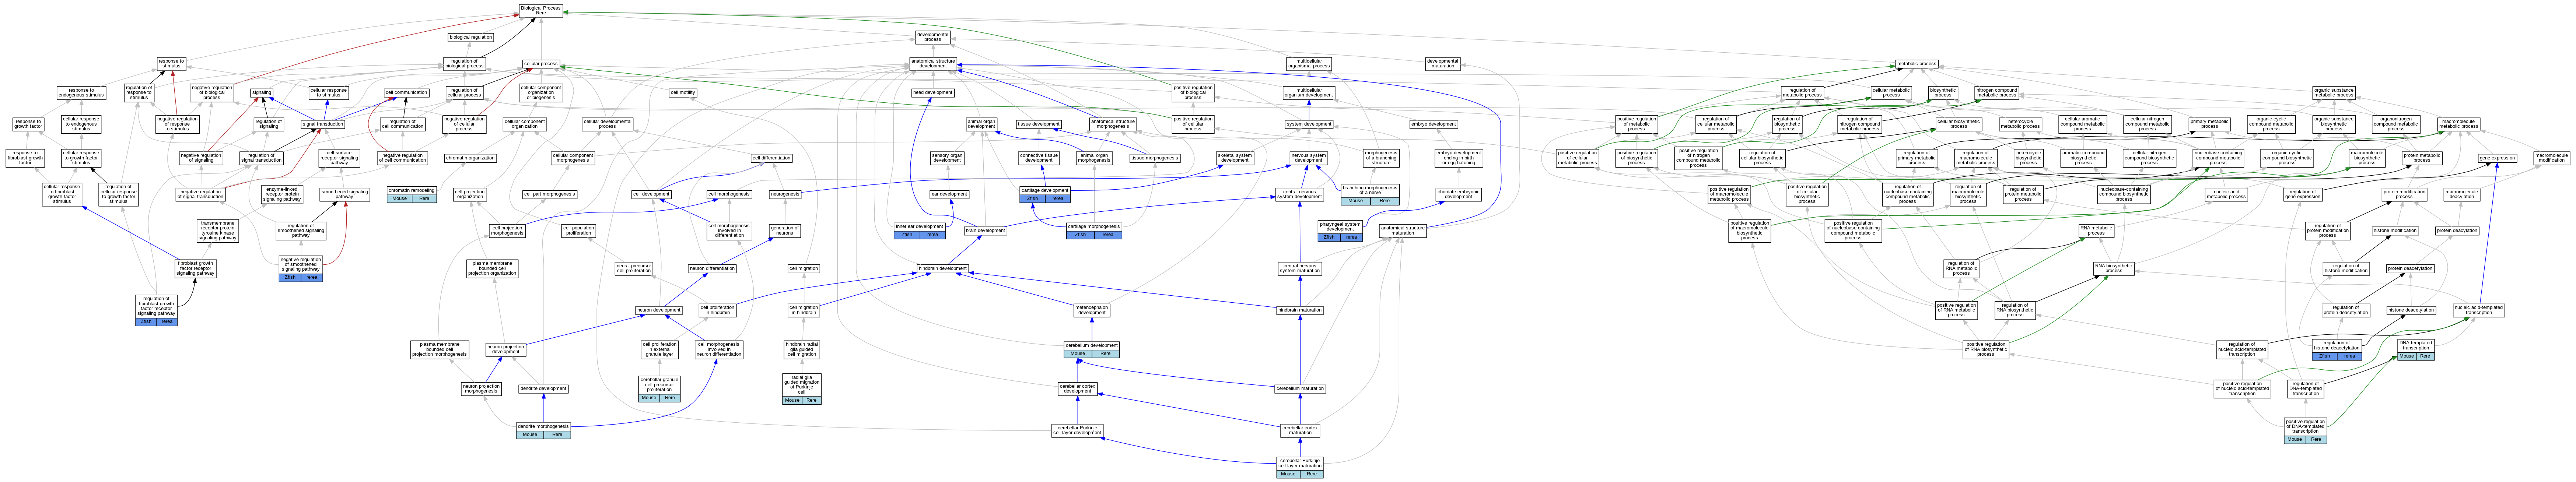Viewport: 2576px width, 482px height.
Task: Click the 'signal transduction' node
Action: click(323, 124)
